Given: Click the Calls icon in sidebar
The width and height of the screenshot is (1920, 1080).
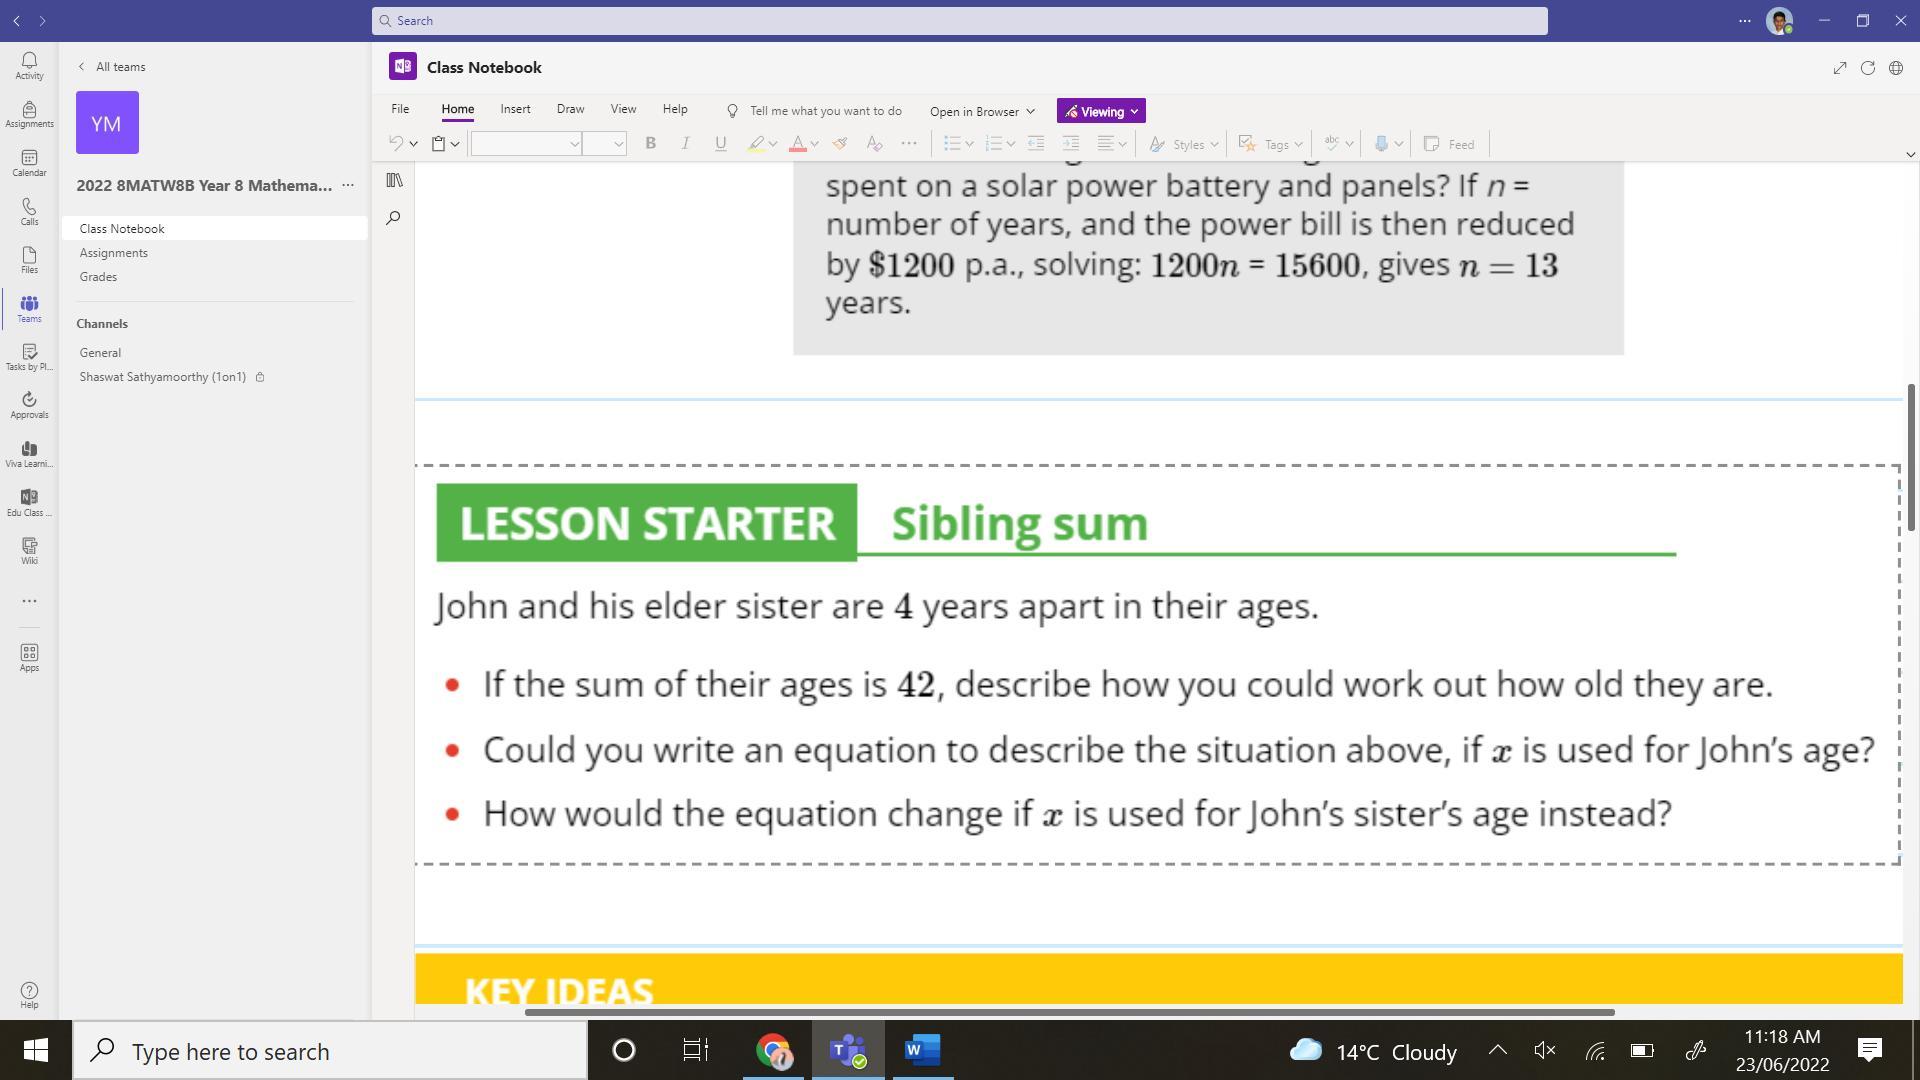Looking at the screenshot, I should coord(29,211).
